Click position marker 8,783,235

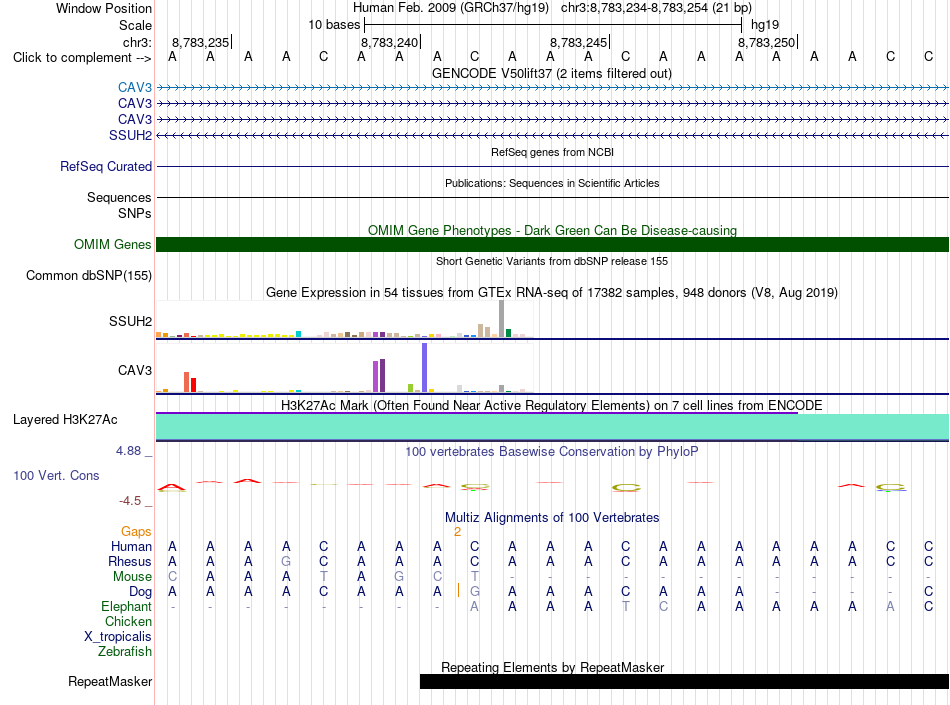coord(201,42)
